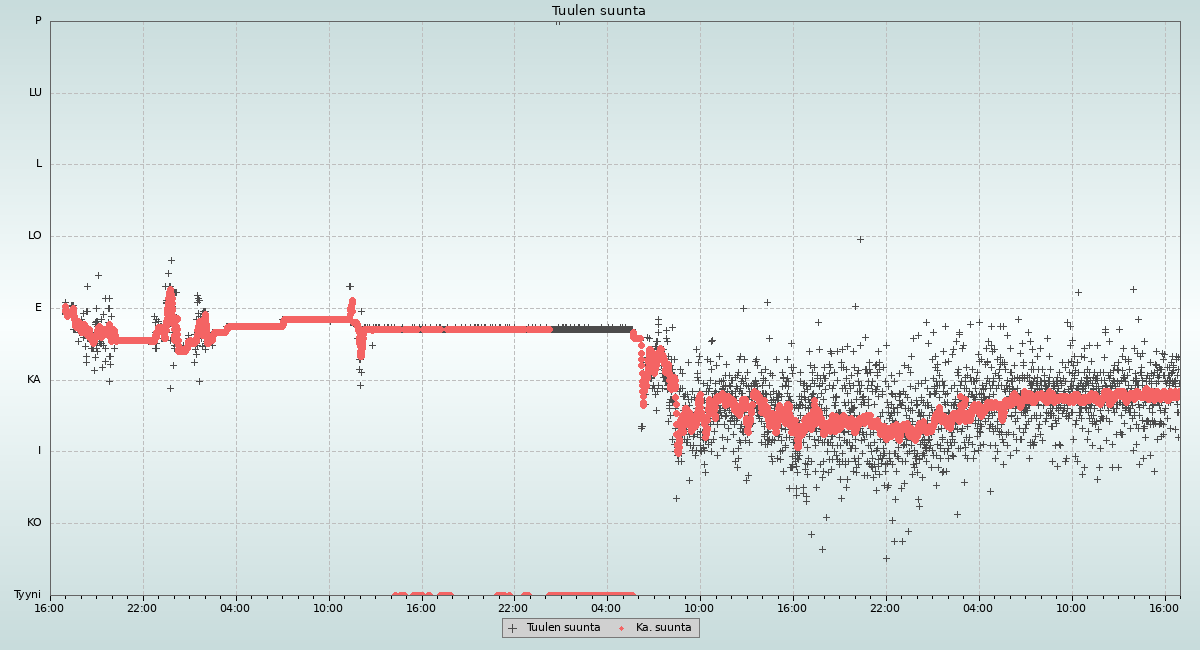This screenshot has height=650, width=1200.
Task: Click the isolated outlier point near LO level
Action: pos(860,239)
